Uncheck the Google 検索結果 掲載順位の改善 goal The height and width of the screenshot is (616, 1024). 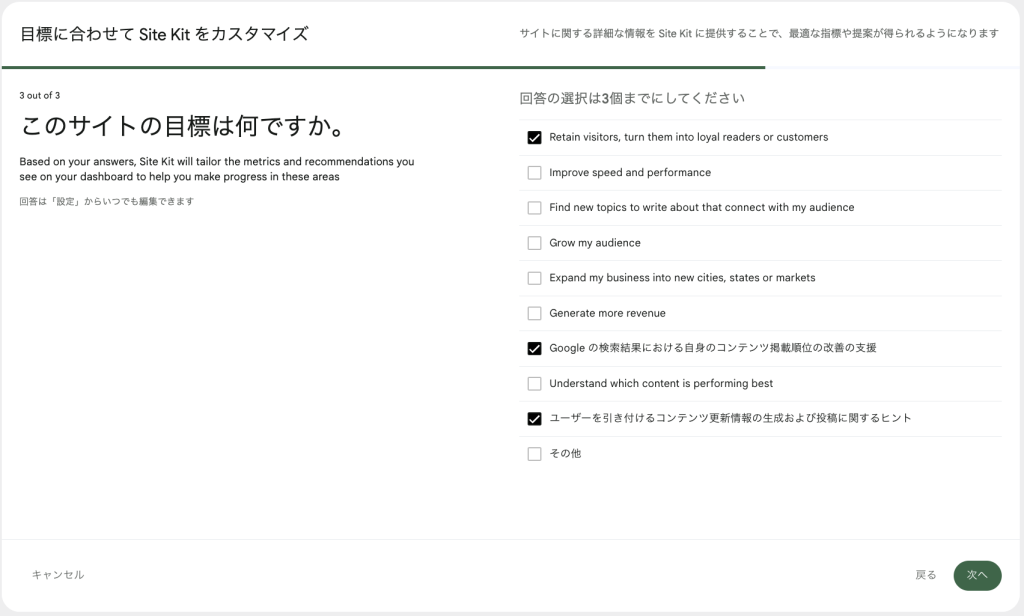[534, 348]
